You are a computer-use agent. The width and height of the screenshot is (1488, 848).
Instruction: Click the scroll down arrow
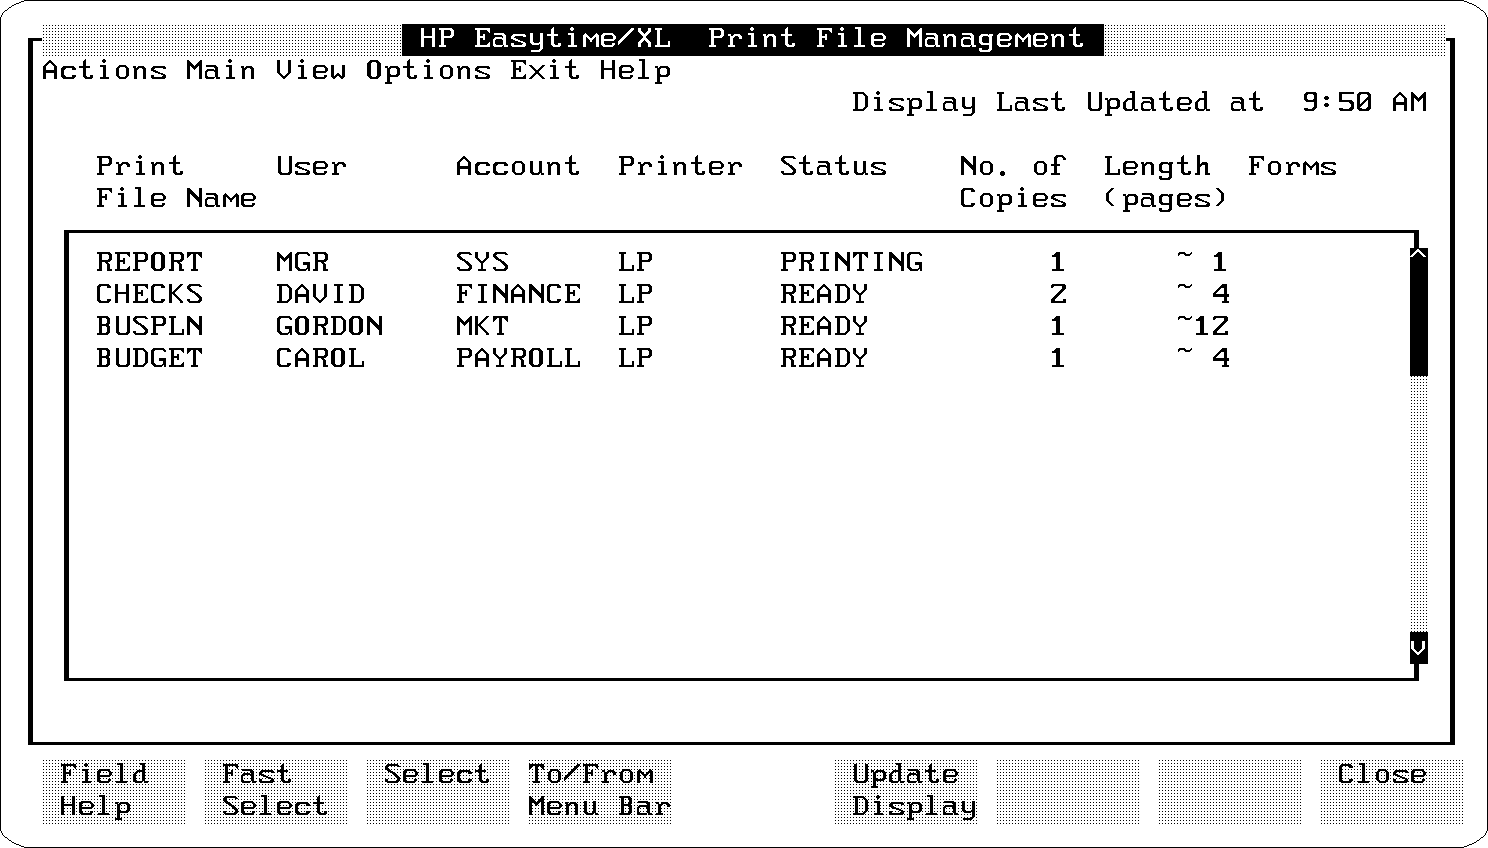coord(1418,647)
